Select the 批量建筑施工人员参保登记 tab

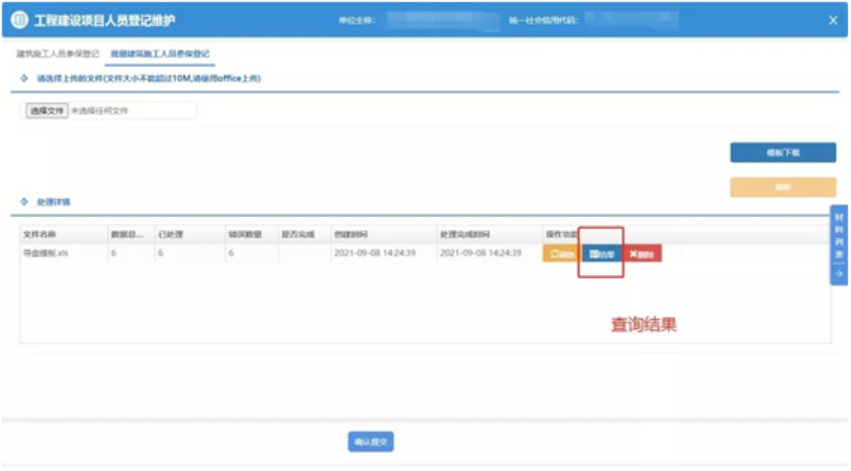(x=160, y=53)
